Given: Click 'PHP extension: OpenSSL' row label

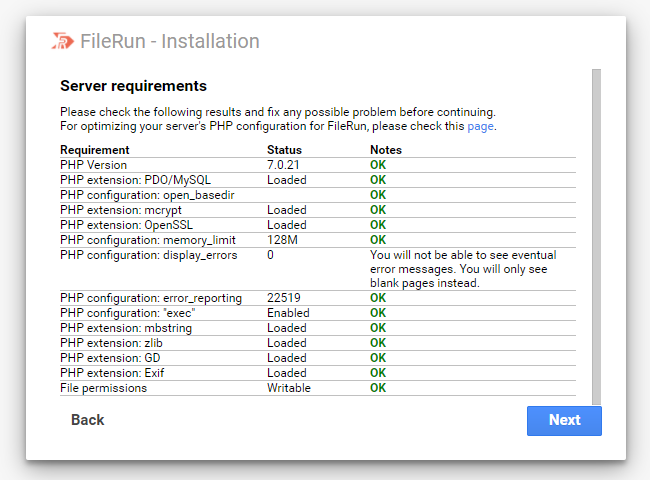Looking at the screenshot, I should (x=126, y=225).
